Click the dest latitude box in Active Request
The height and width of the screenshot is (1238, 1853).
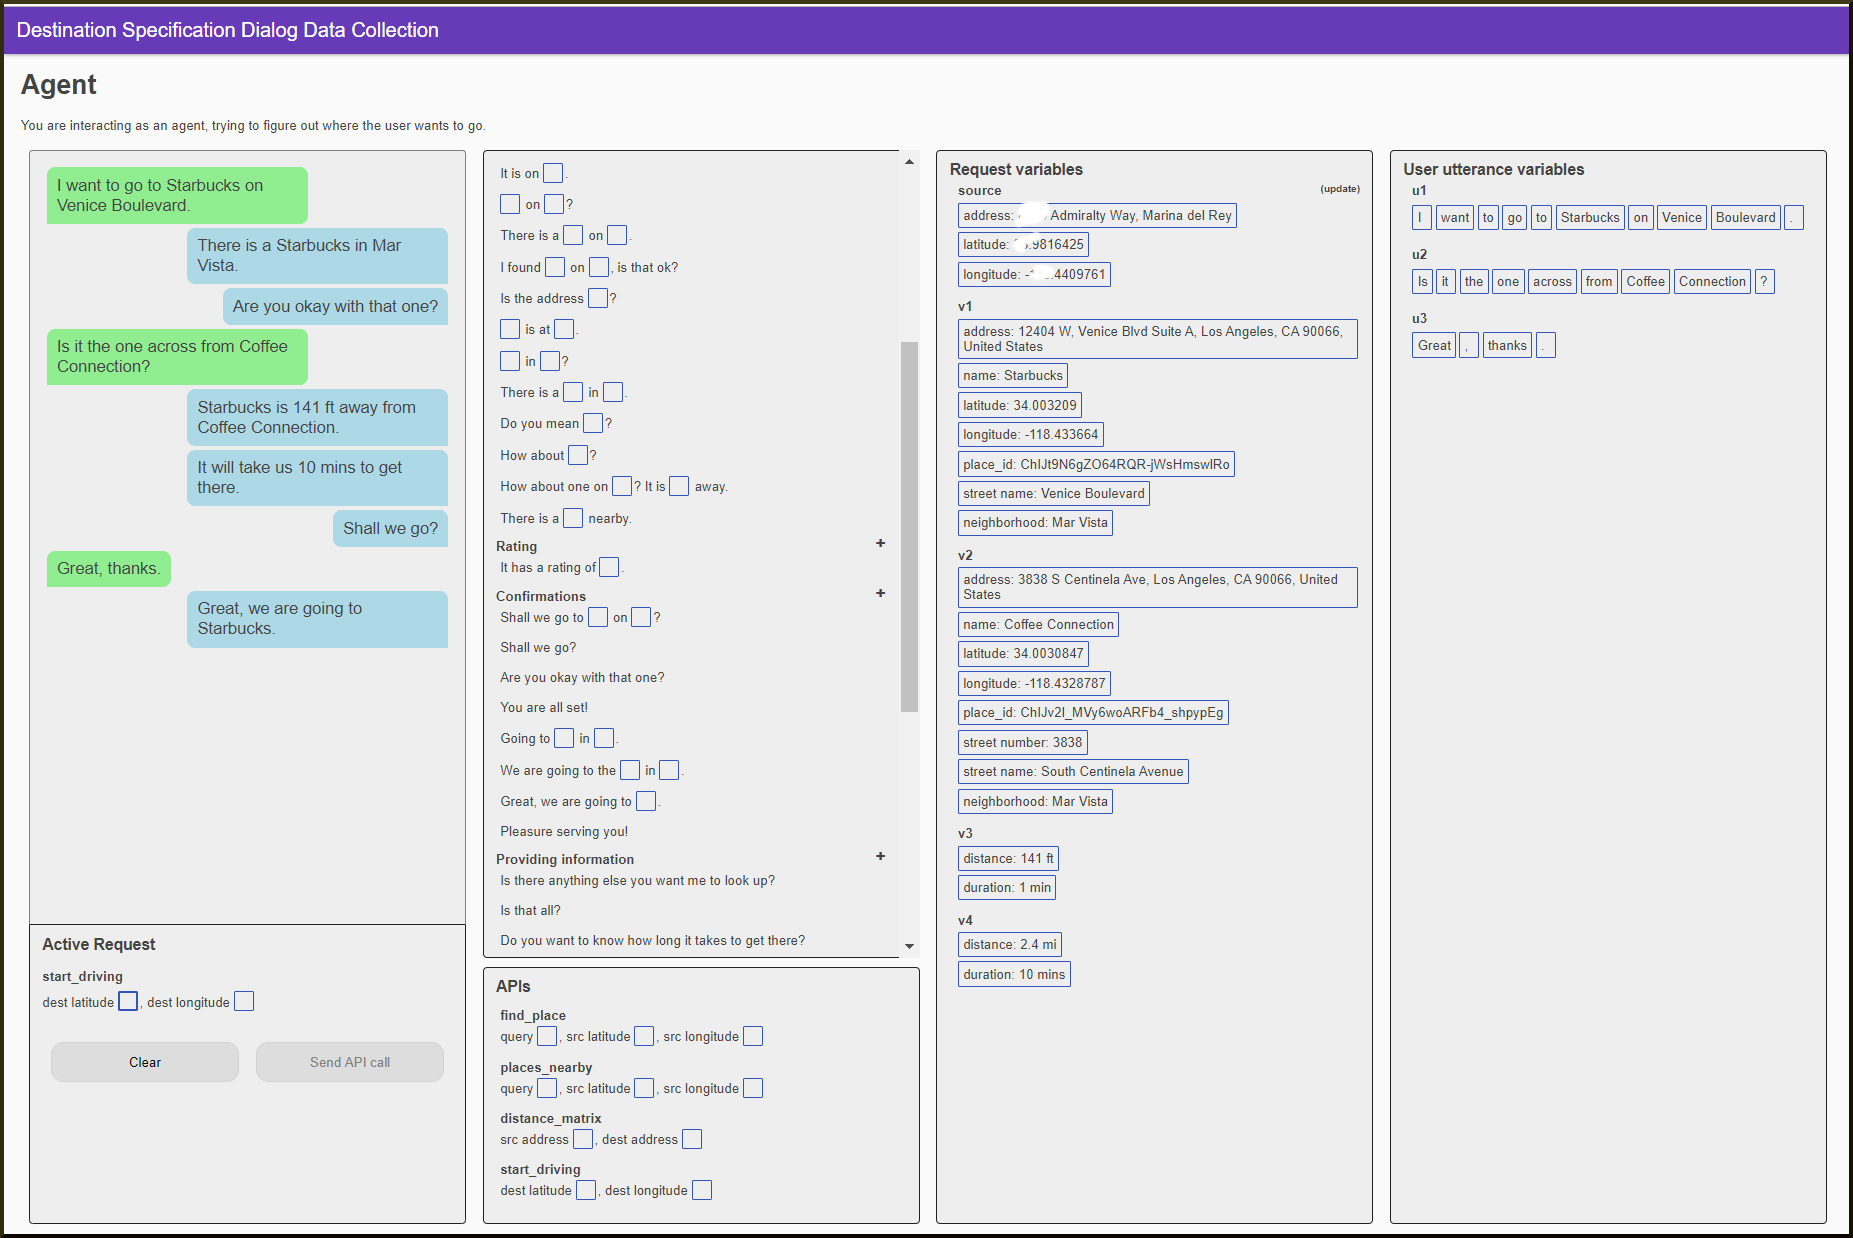coord(128,1002)
